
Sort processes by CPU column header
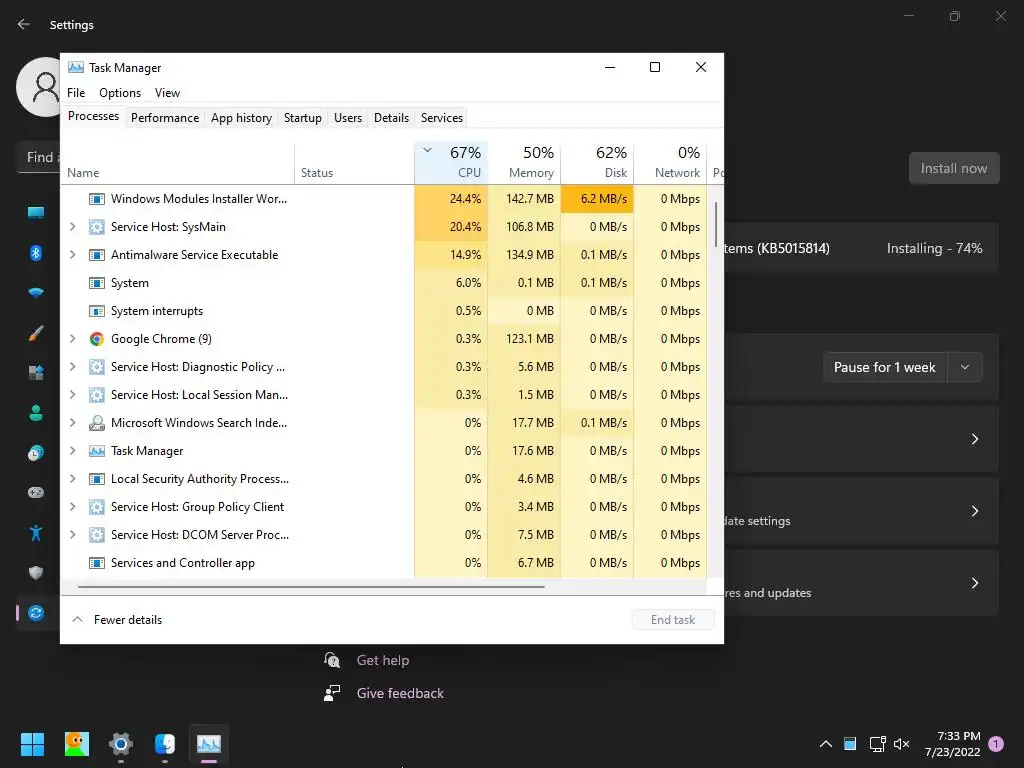451,163
